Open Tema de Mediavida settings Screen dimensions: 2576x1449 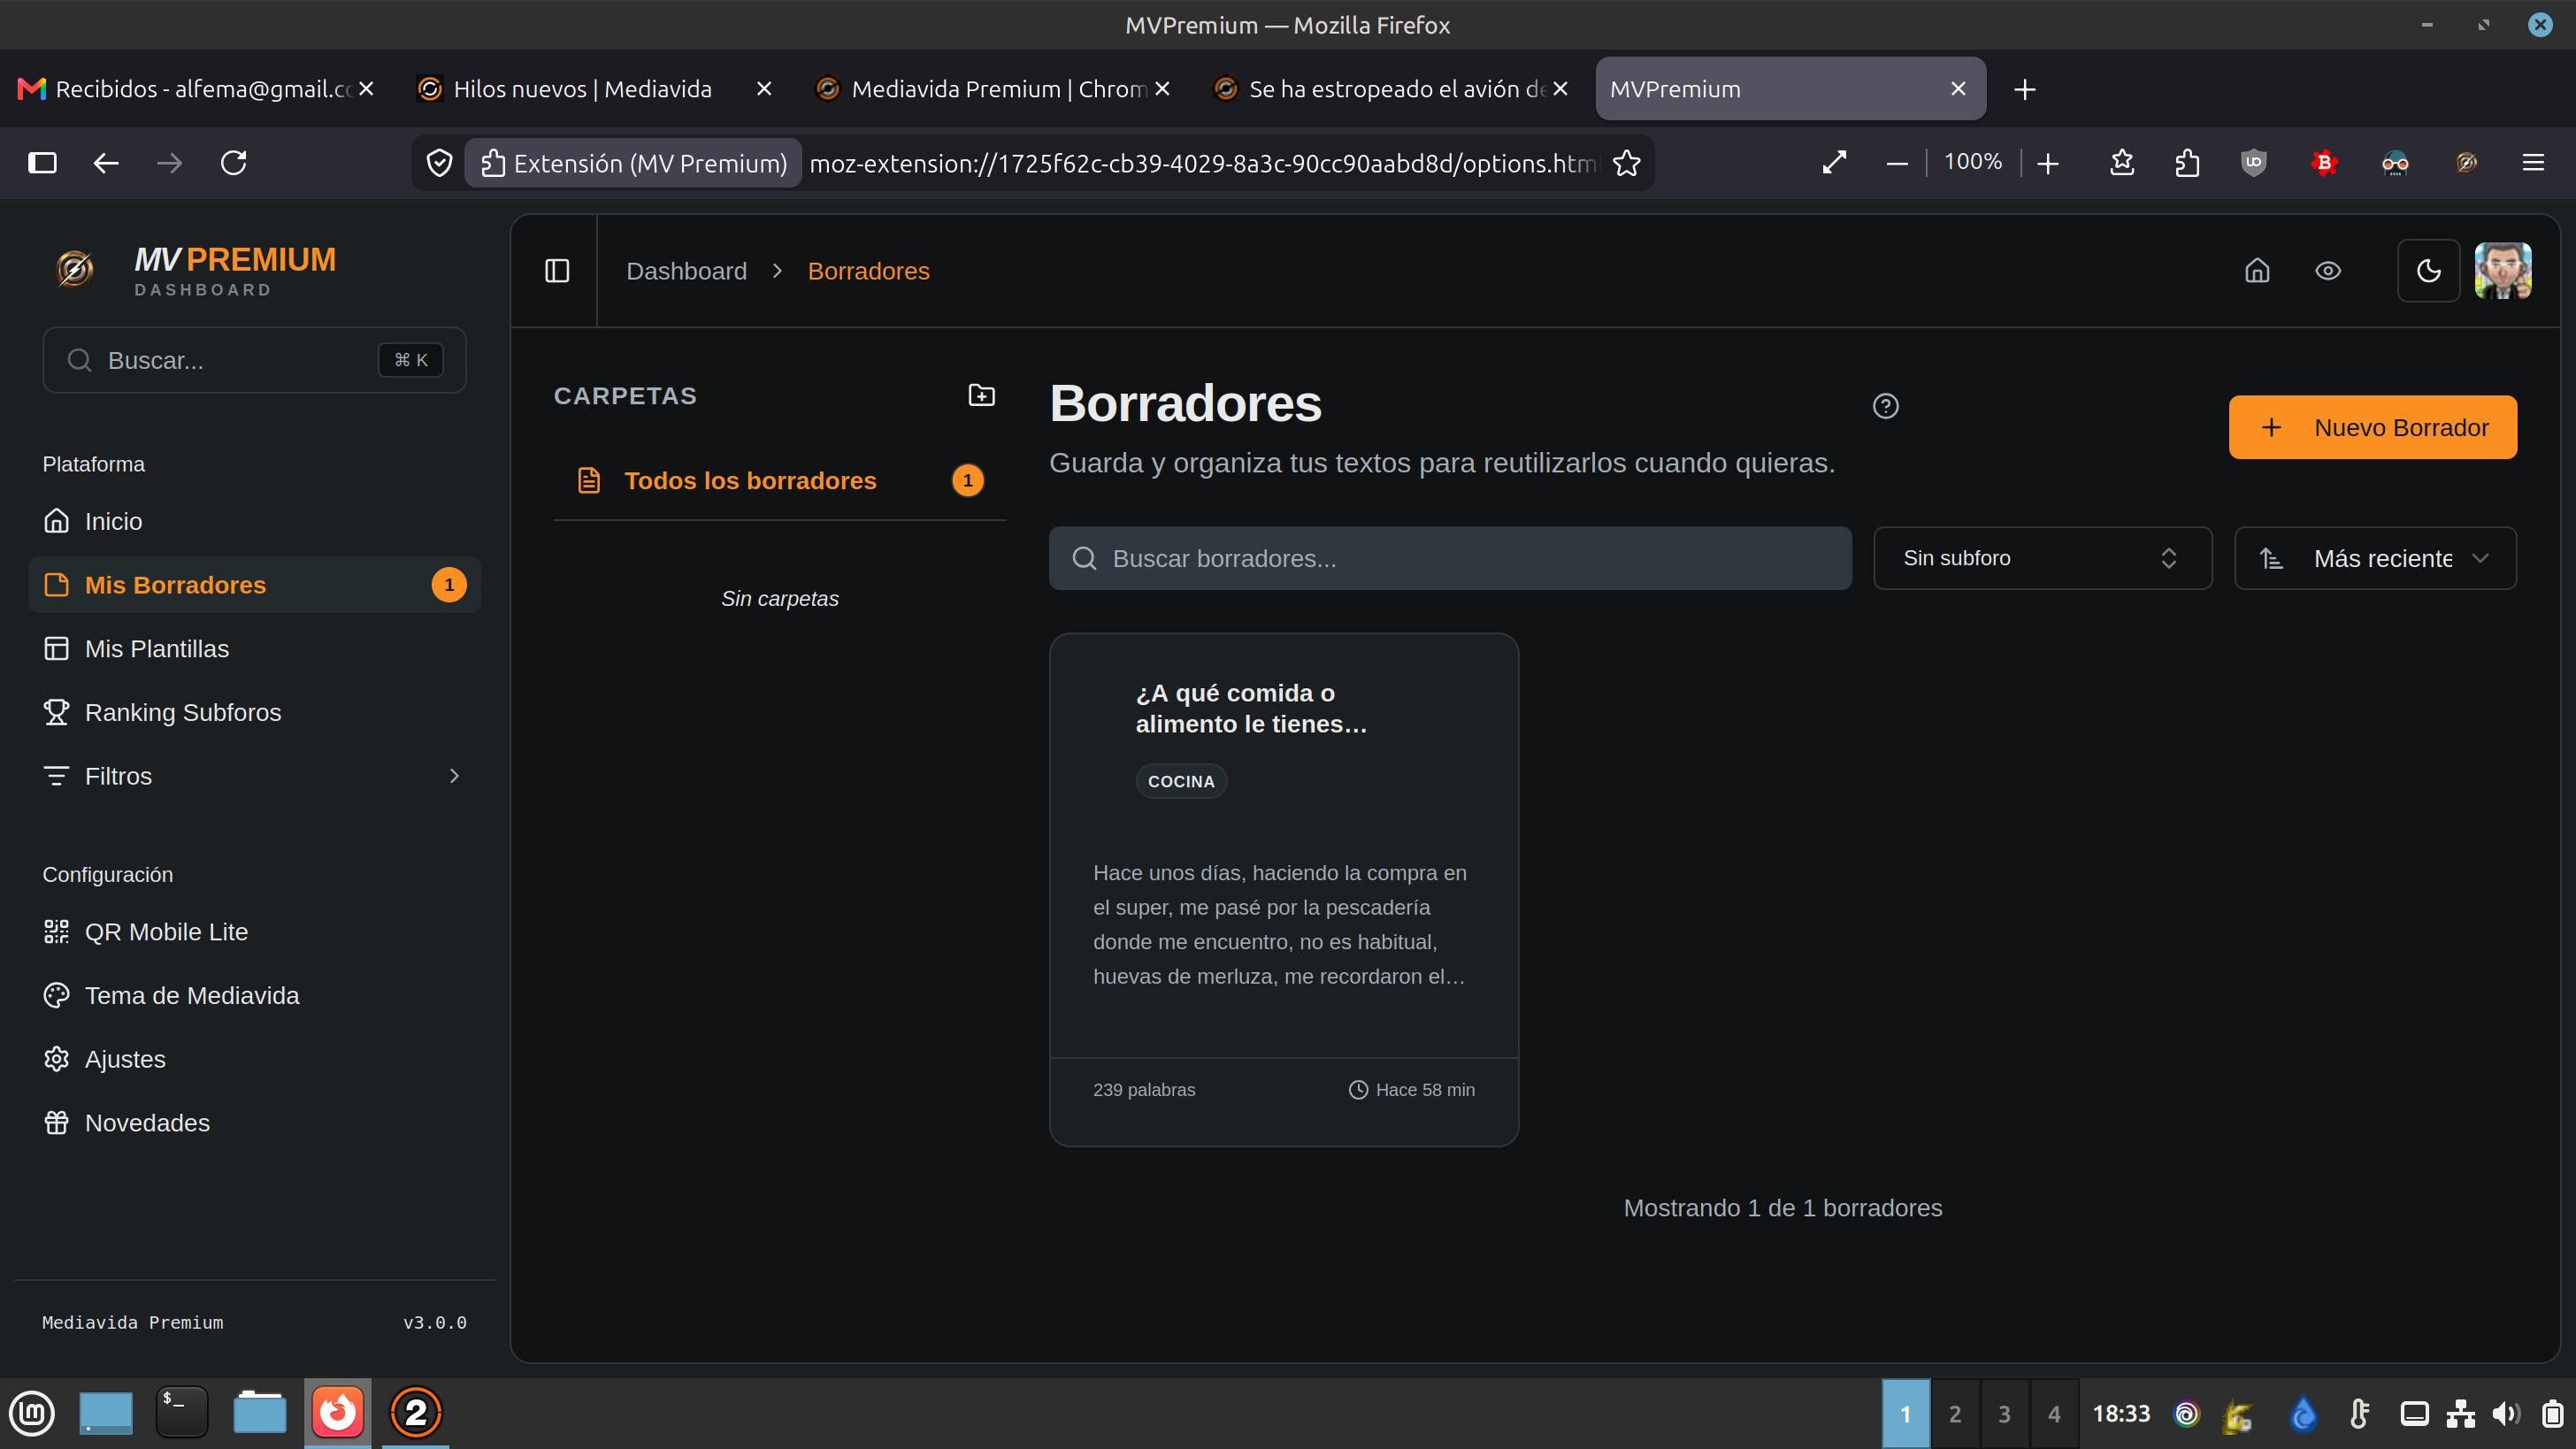(x=255, y=996)
